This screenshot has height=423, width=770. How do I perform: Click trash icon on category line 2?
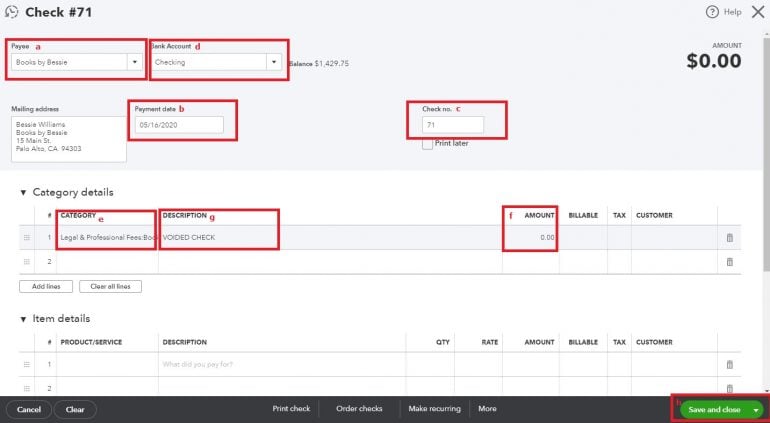pyautogui.click(x=729, y=262)
